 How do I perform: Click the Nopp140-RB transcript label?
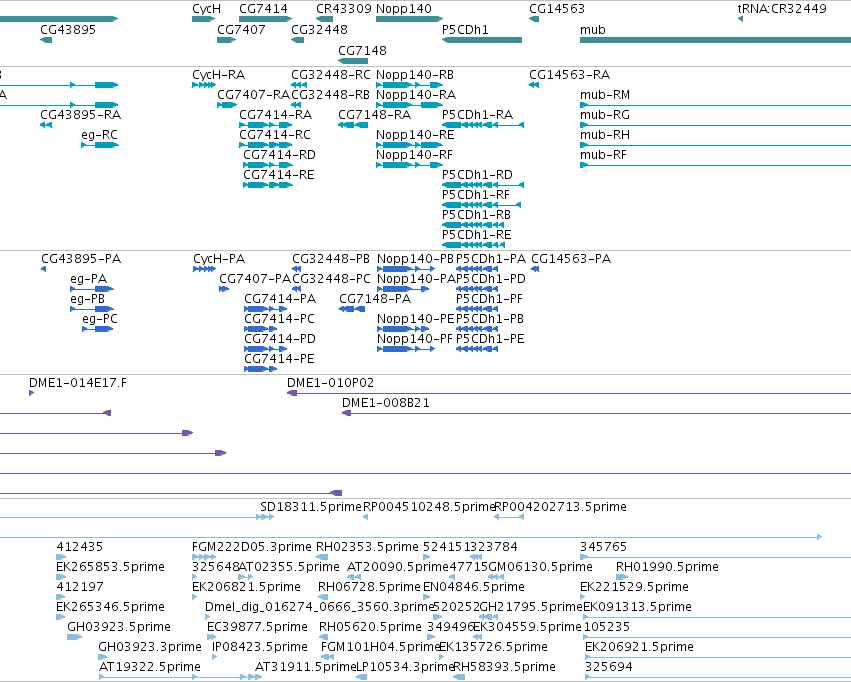pos(415,75)
